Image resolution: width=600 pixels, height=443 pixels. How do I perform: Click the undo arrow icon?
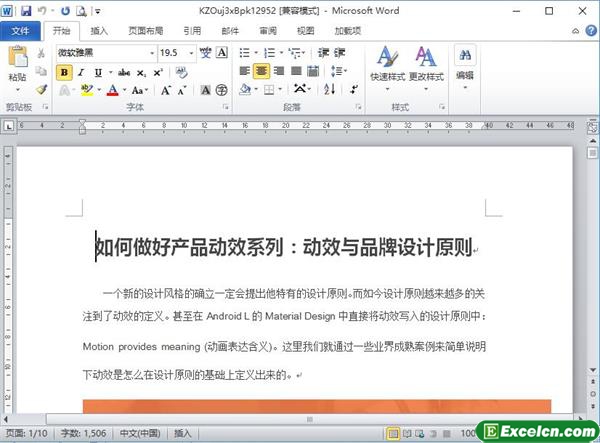(x=42, y=11)
